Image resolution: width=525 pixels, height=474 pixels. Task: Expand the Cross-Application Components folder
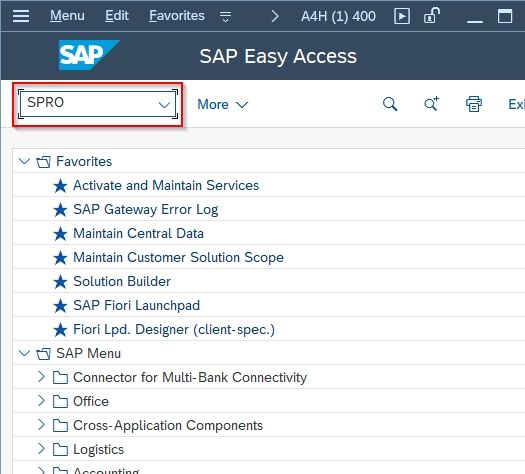(x=41, y=425)
